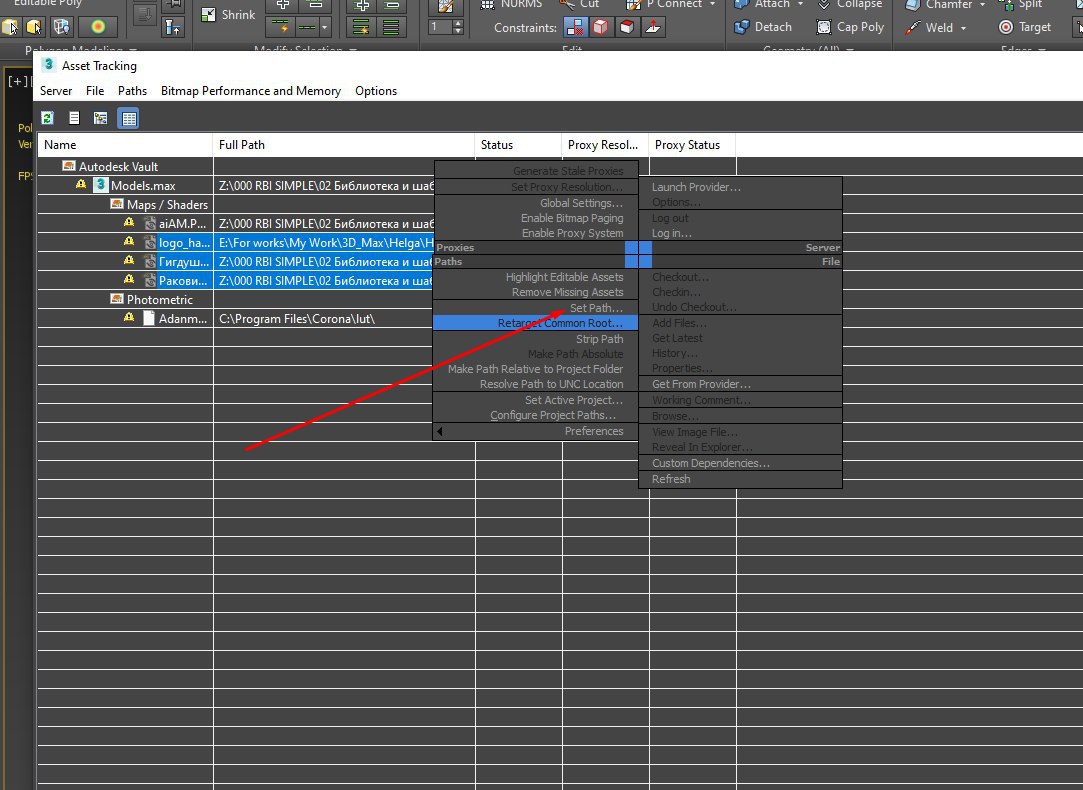
Task: Click the Cap Poly icon in ribbon
Action: tap(823, 28)
